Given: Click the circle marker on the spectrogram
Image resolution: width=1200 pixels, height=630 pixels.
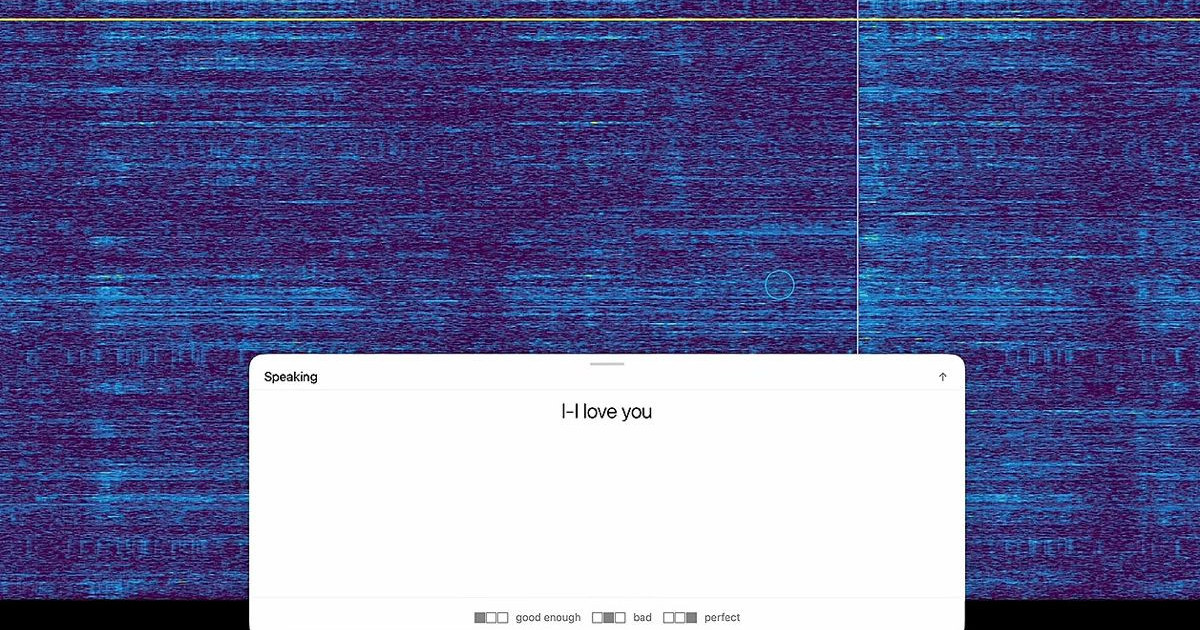Looking at the screenshot, I should tap(779, 285).
